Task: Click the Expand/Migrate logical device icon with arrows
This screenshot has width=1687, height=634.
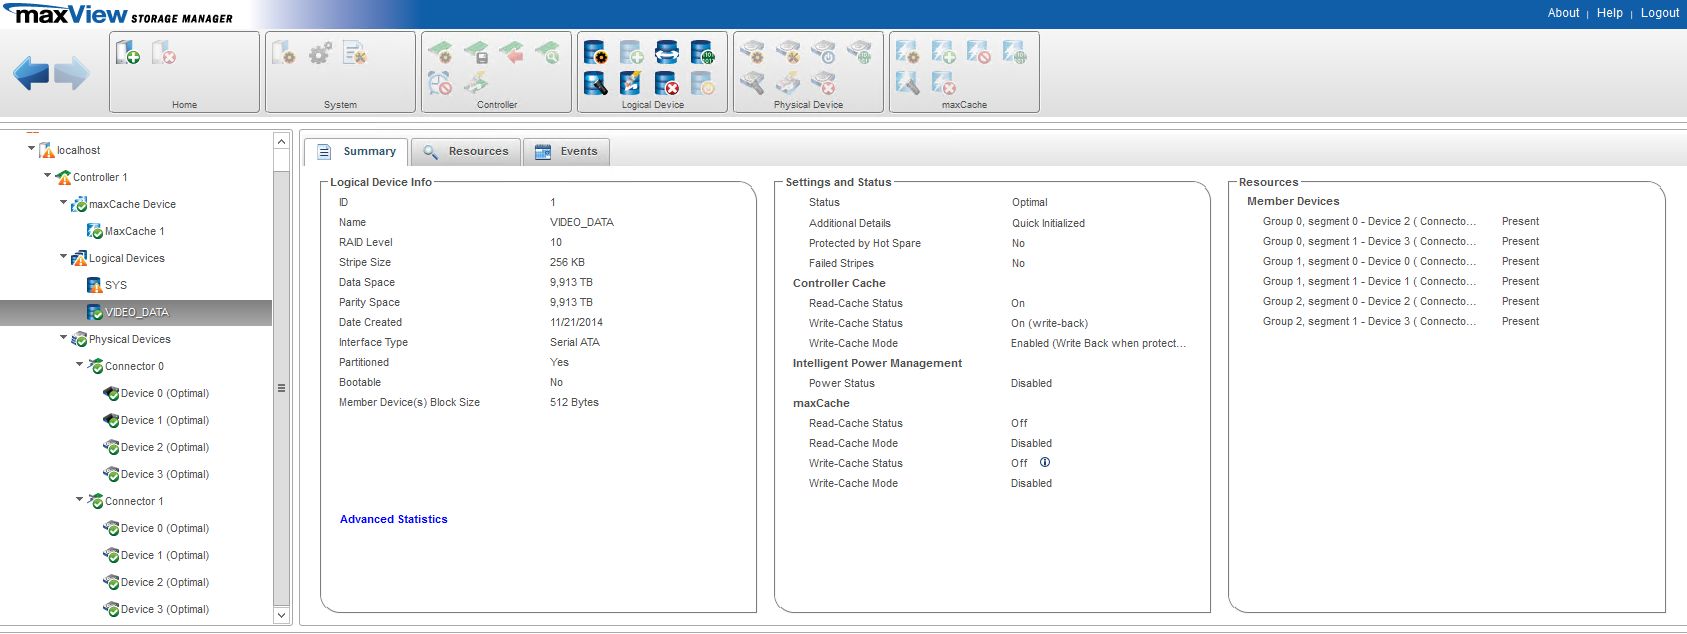Action: (x=667, y=53)
